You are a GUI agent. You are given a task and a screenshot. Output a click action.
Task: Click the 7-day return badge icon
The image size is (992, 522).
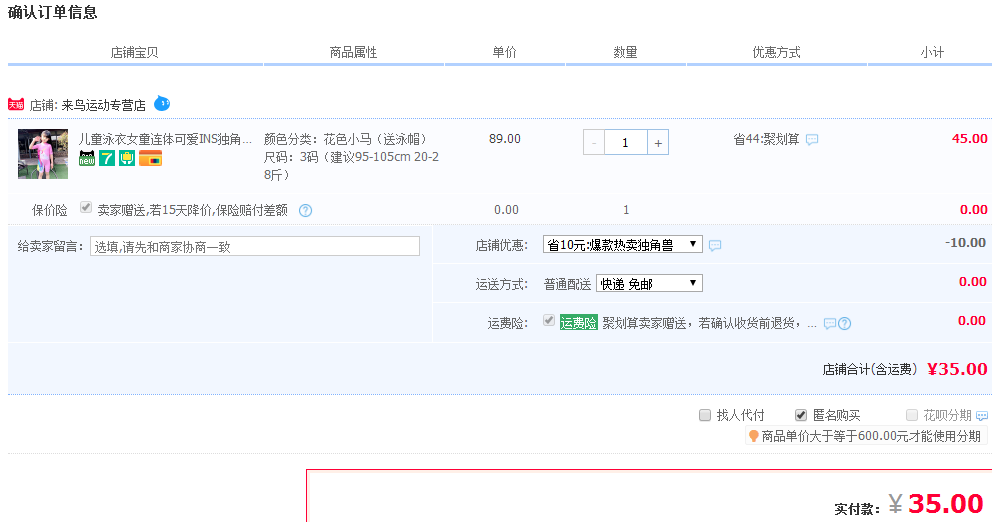tap(107, 158)
